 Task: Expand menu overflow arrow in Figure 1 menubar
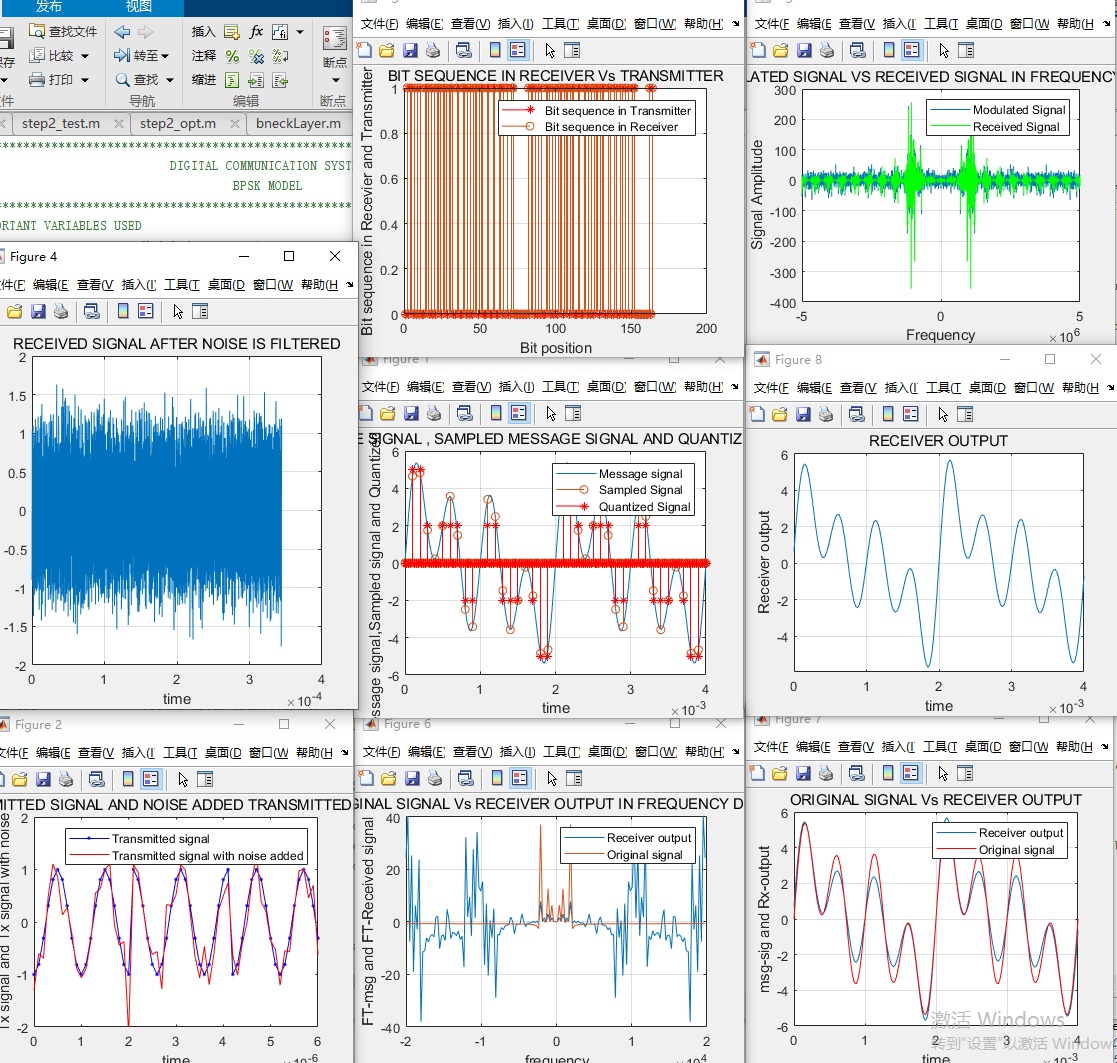coord(735,387)
